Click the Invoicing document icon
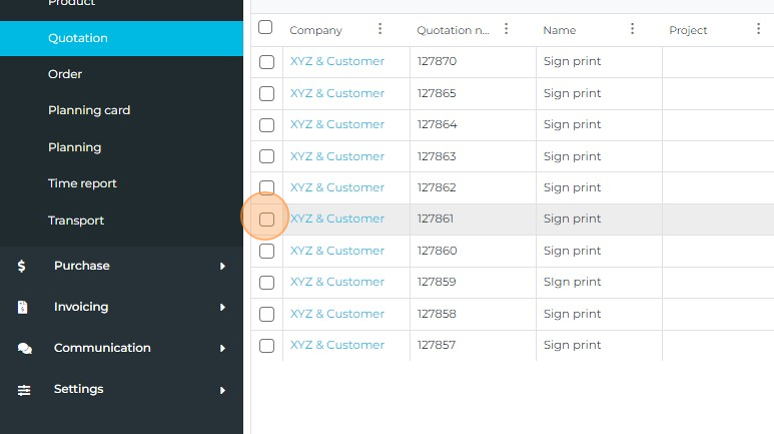The height and width of the screenshot is (434, 774). pos(22,307)
